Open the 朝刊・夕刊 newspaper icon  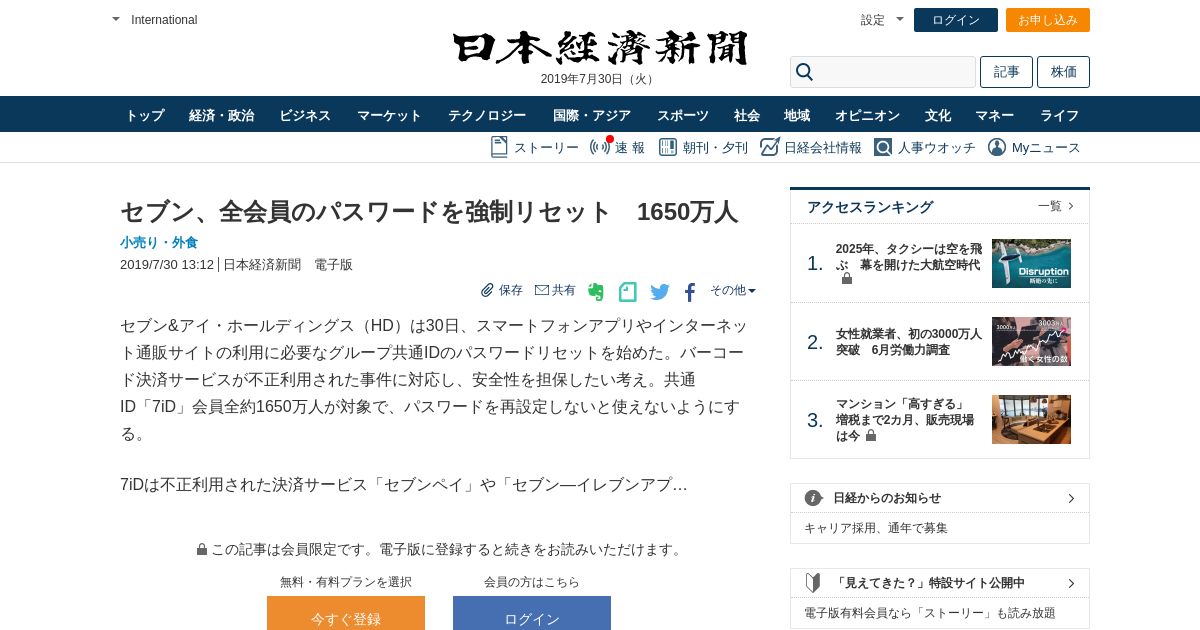[668, 147]
